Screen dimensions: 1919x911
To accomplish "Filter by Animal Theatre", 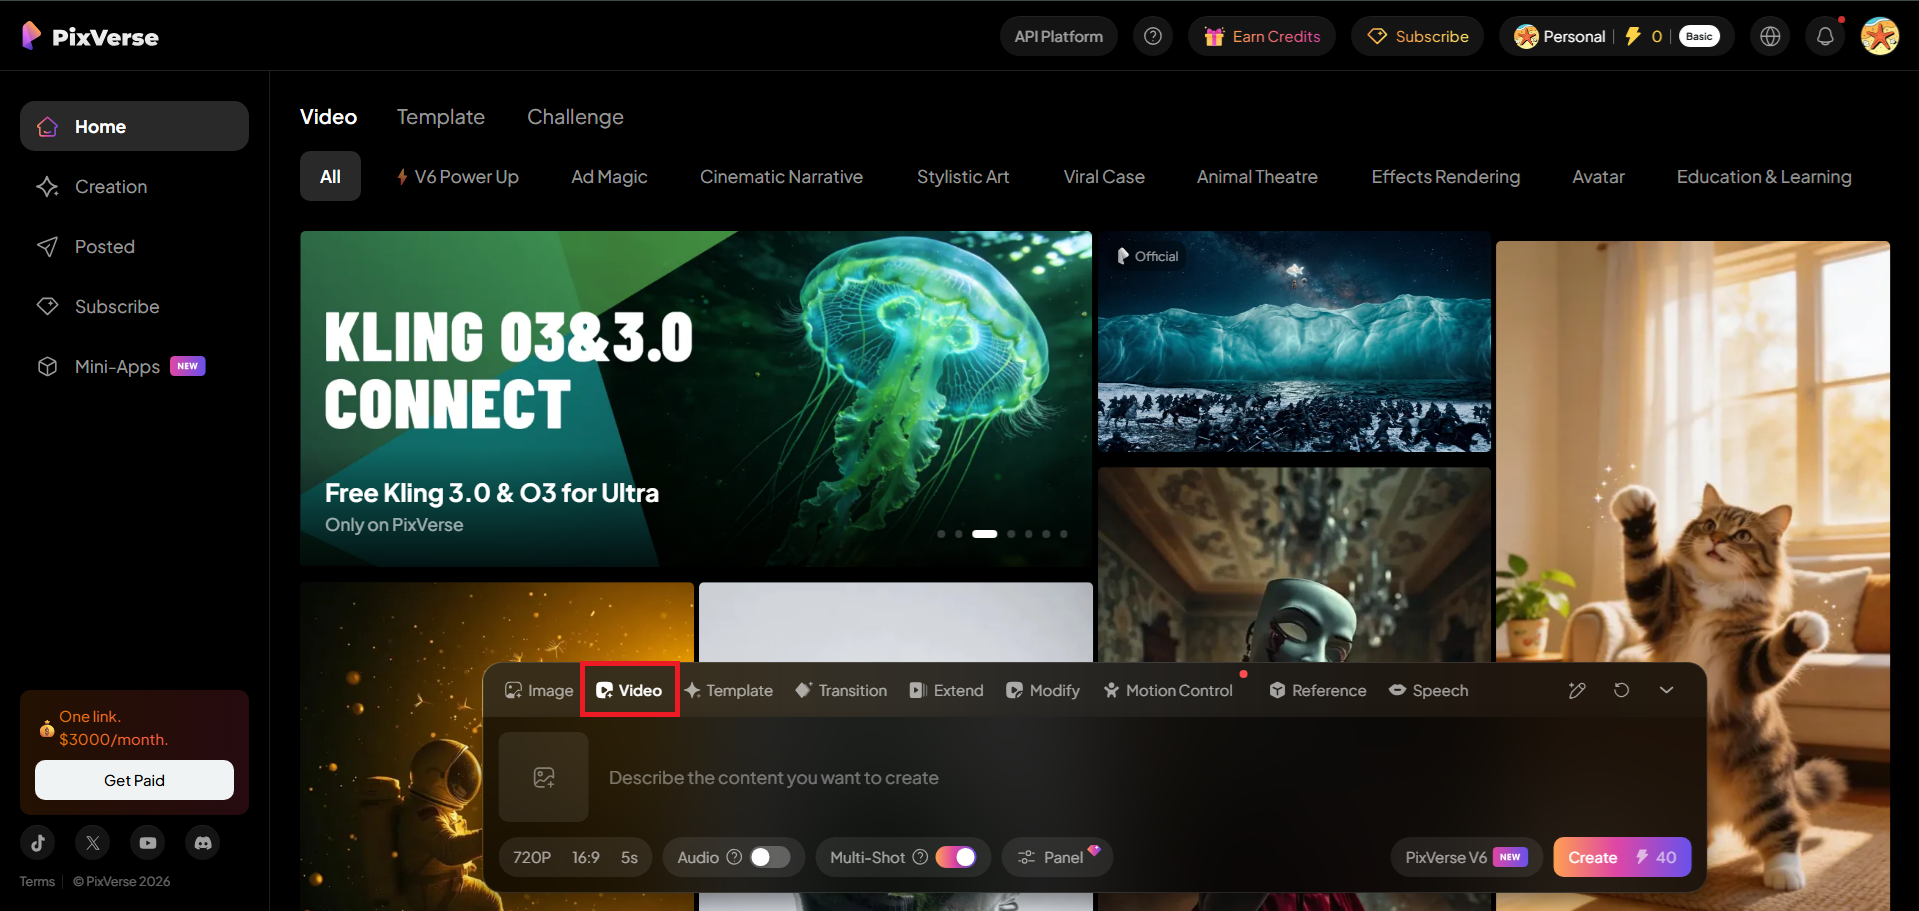I will tap(1257, 176).
